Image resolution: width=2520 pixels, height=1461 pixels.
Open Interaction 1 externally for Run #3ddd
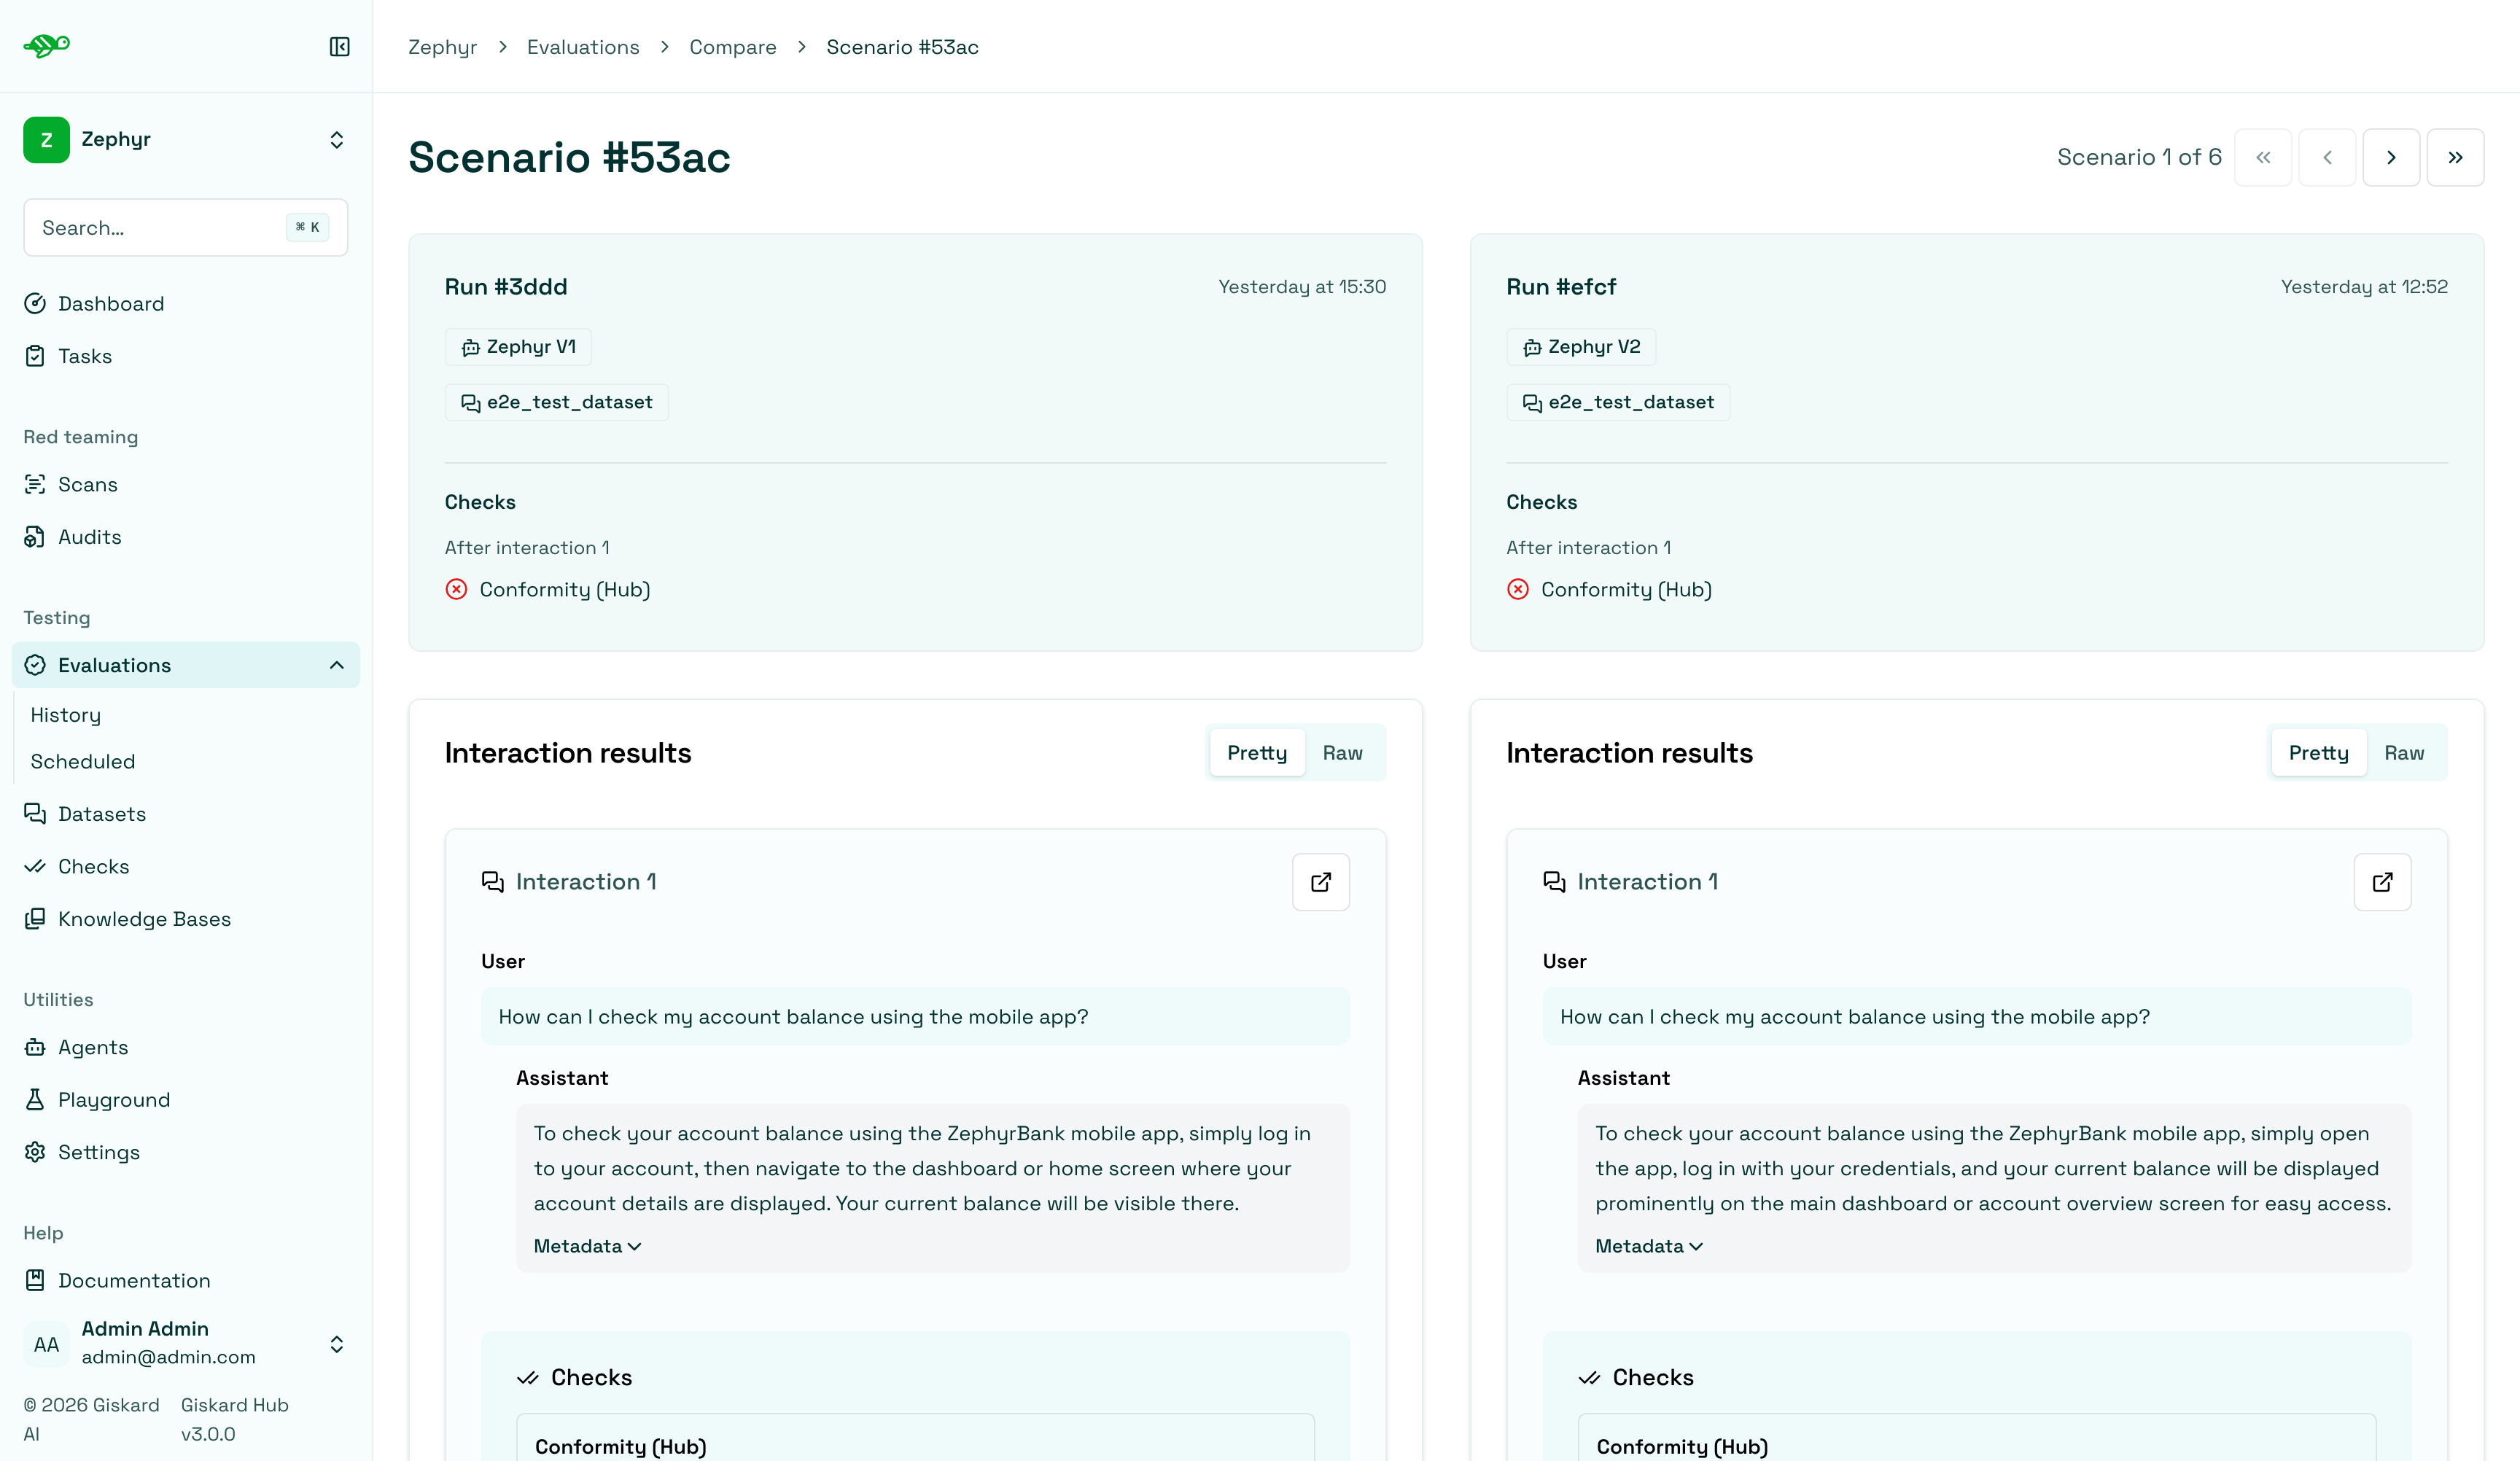pyautogui.click(x=1320, y=882)
